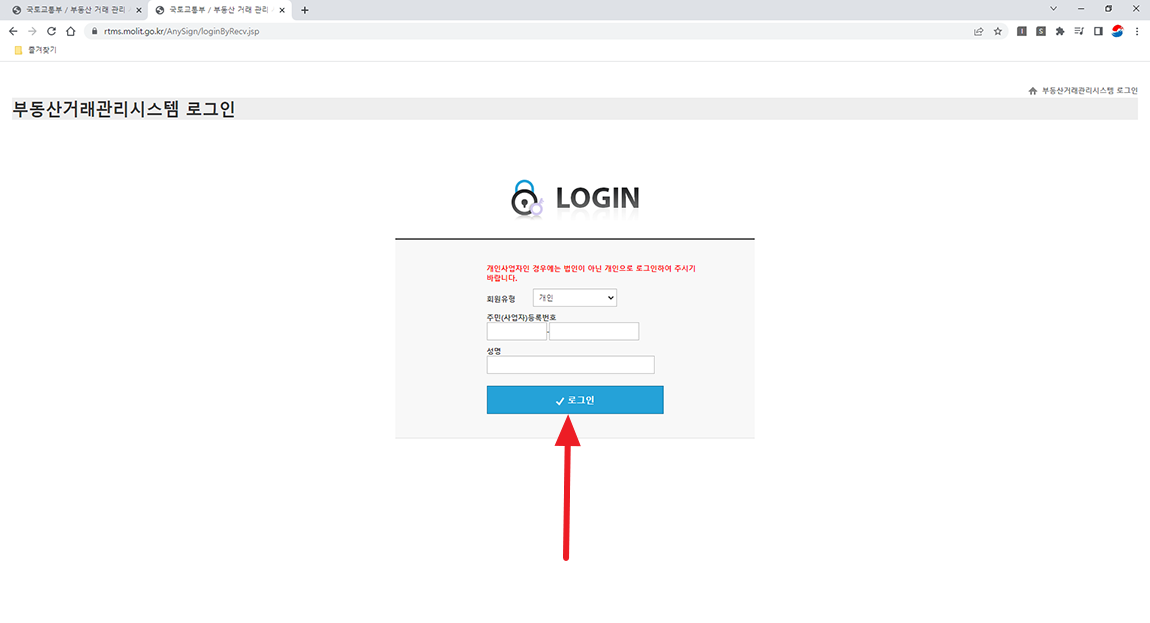Open the 즐겨찾기 bookmarks folder
This screenshot has width=1150, height=623.
[x=35, y=50]
